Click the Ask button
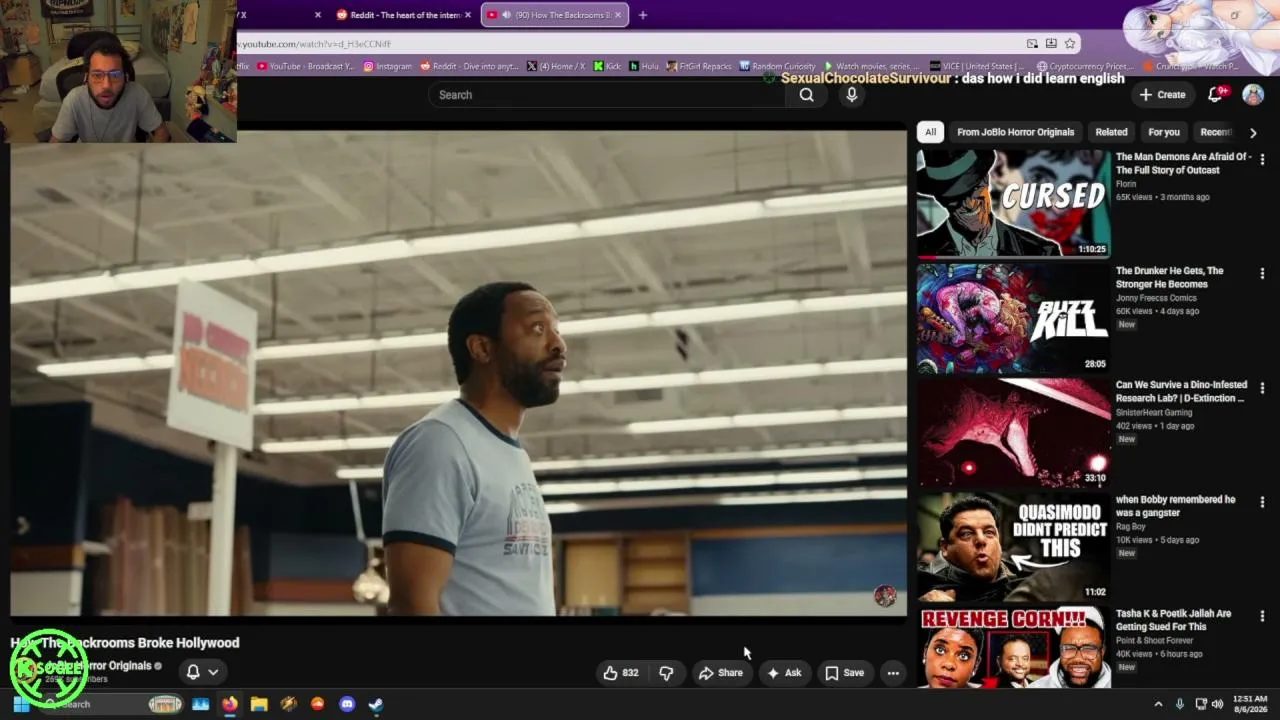 coord(784,673)
